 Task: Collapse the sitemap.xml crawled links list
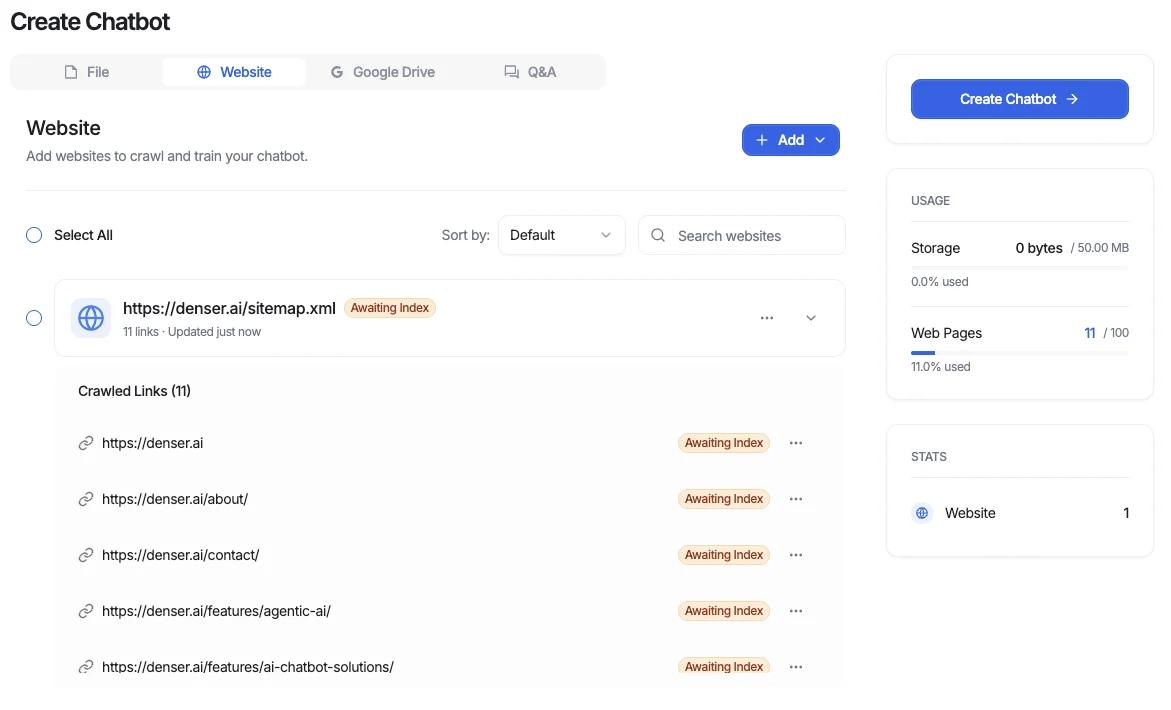[x=810, y=317]
